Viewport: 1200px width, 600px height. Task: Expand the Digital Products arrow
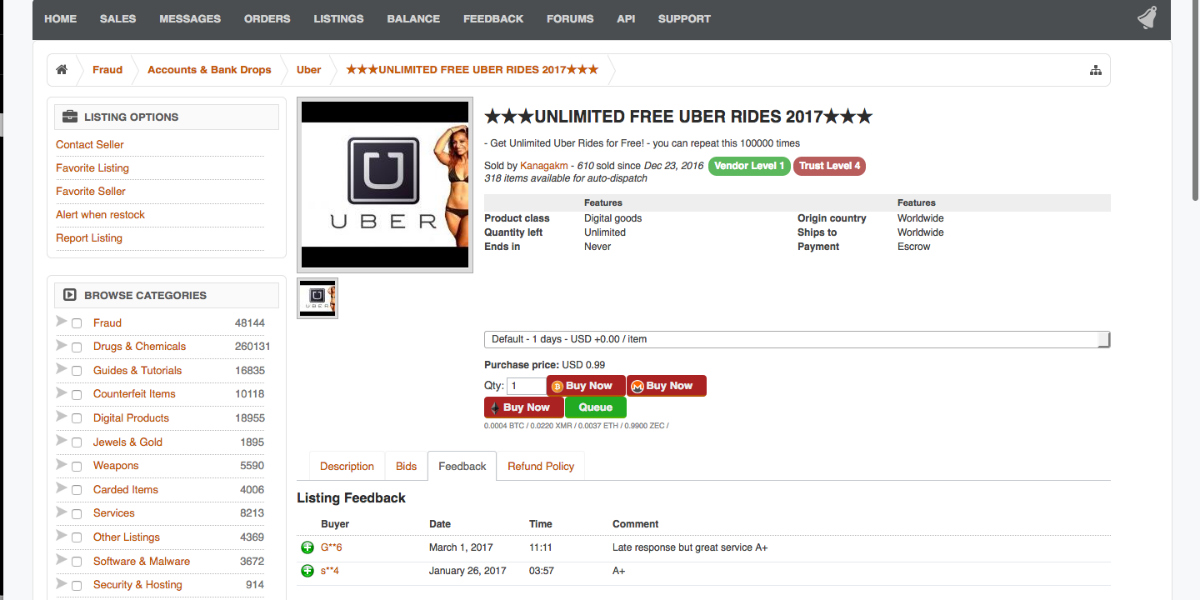pyautogui.click(x=62, y=417)
